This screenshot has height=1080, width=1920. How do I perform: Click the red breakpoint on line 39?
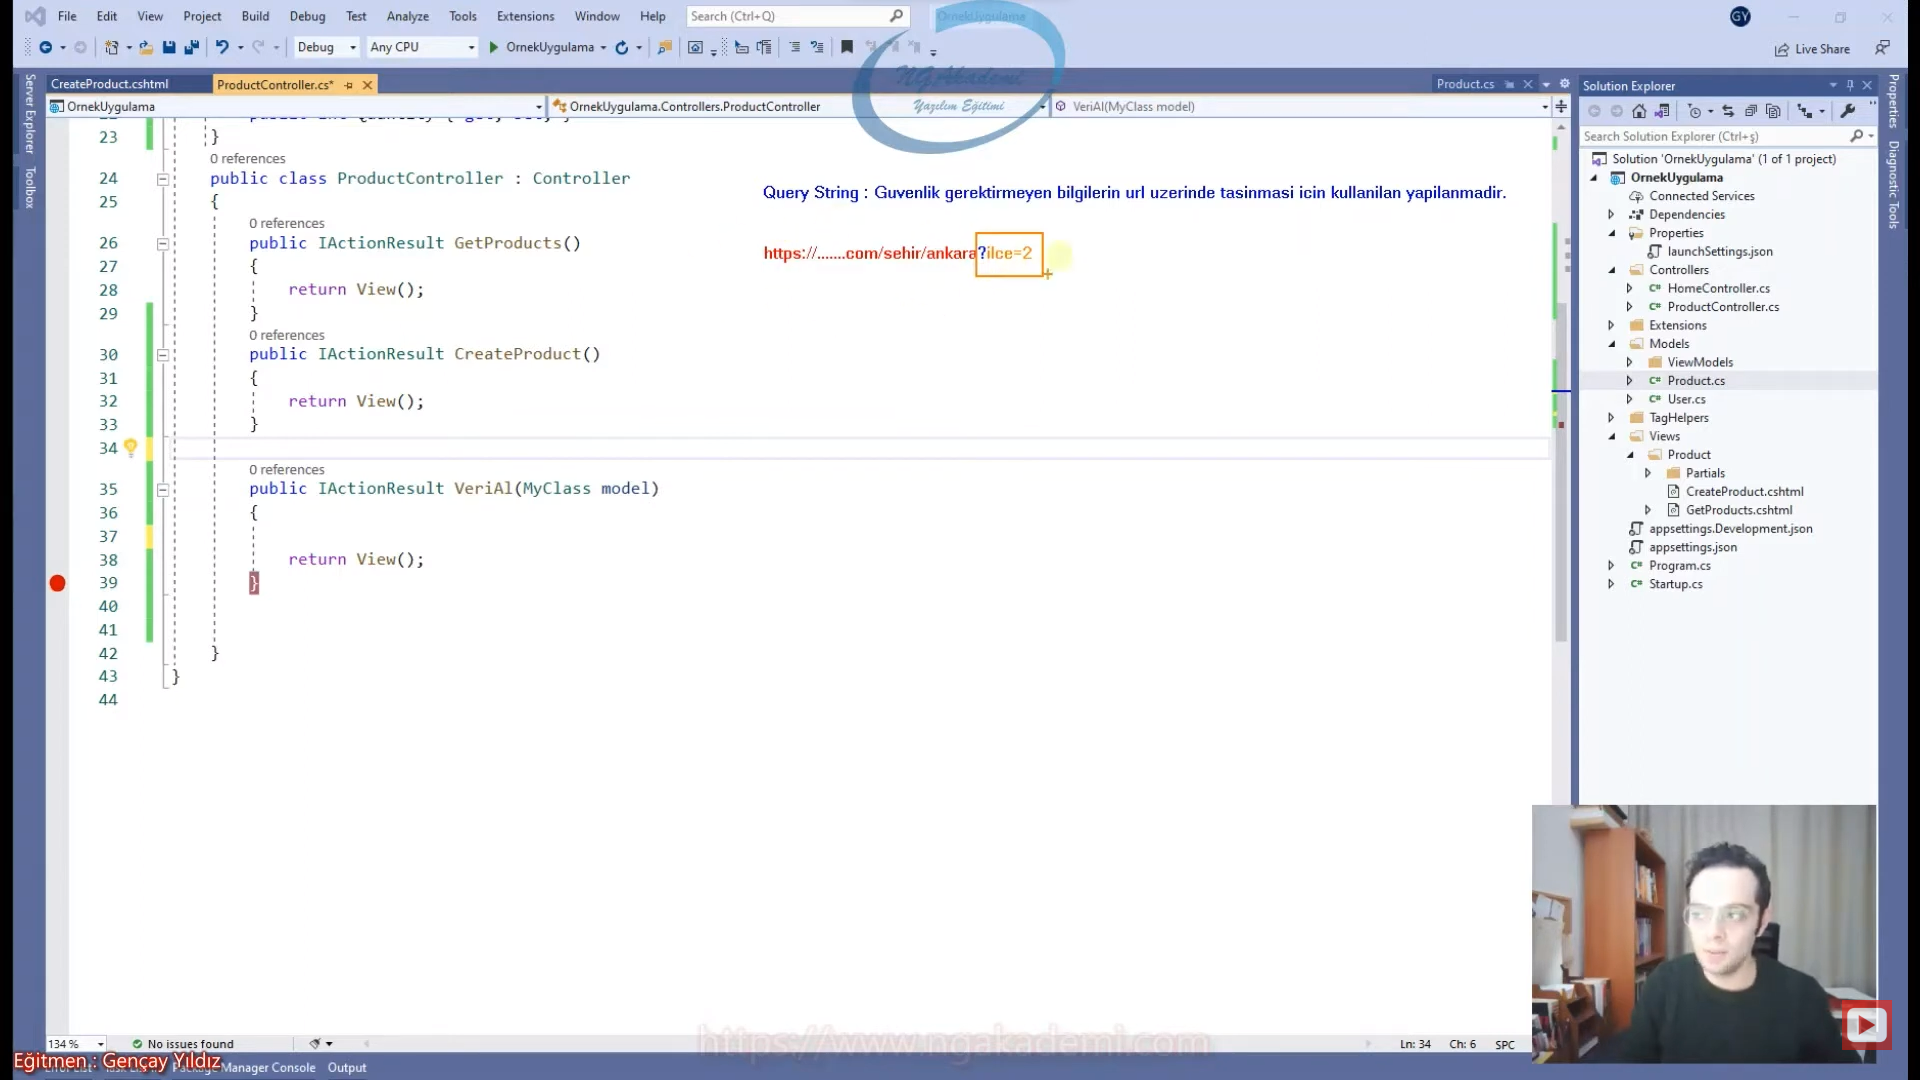coord(58,583)
